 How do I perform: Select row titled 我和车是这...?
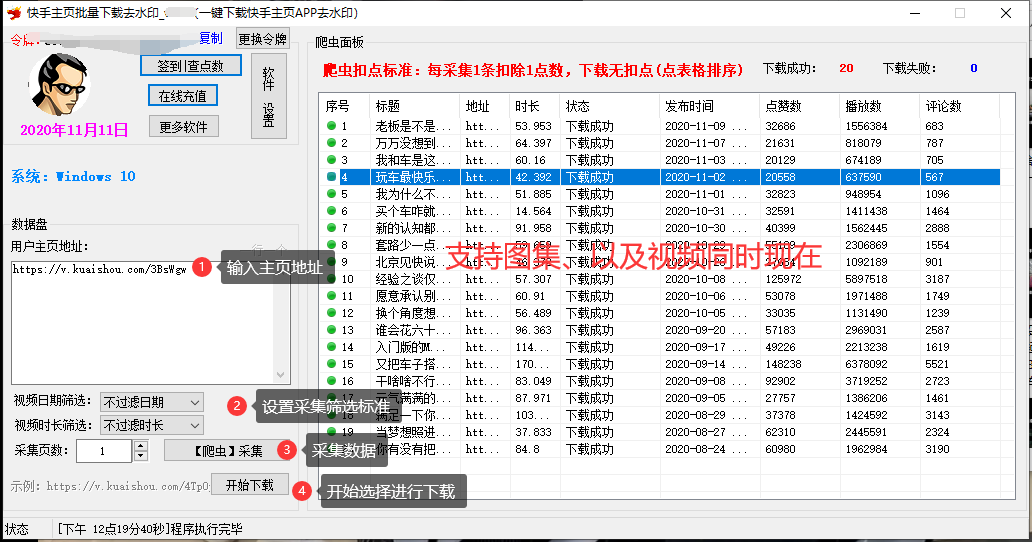[659, 160]
